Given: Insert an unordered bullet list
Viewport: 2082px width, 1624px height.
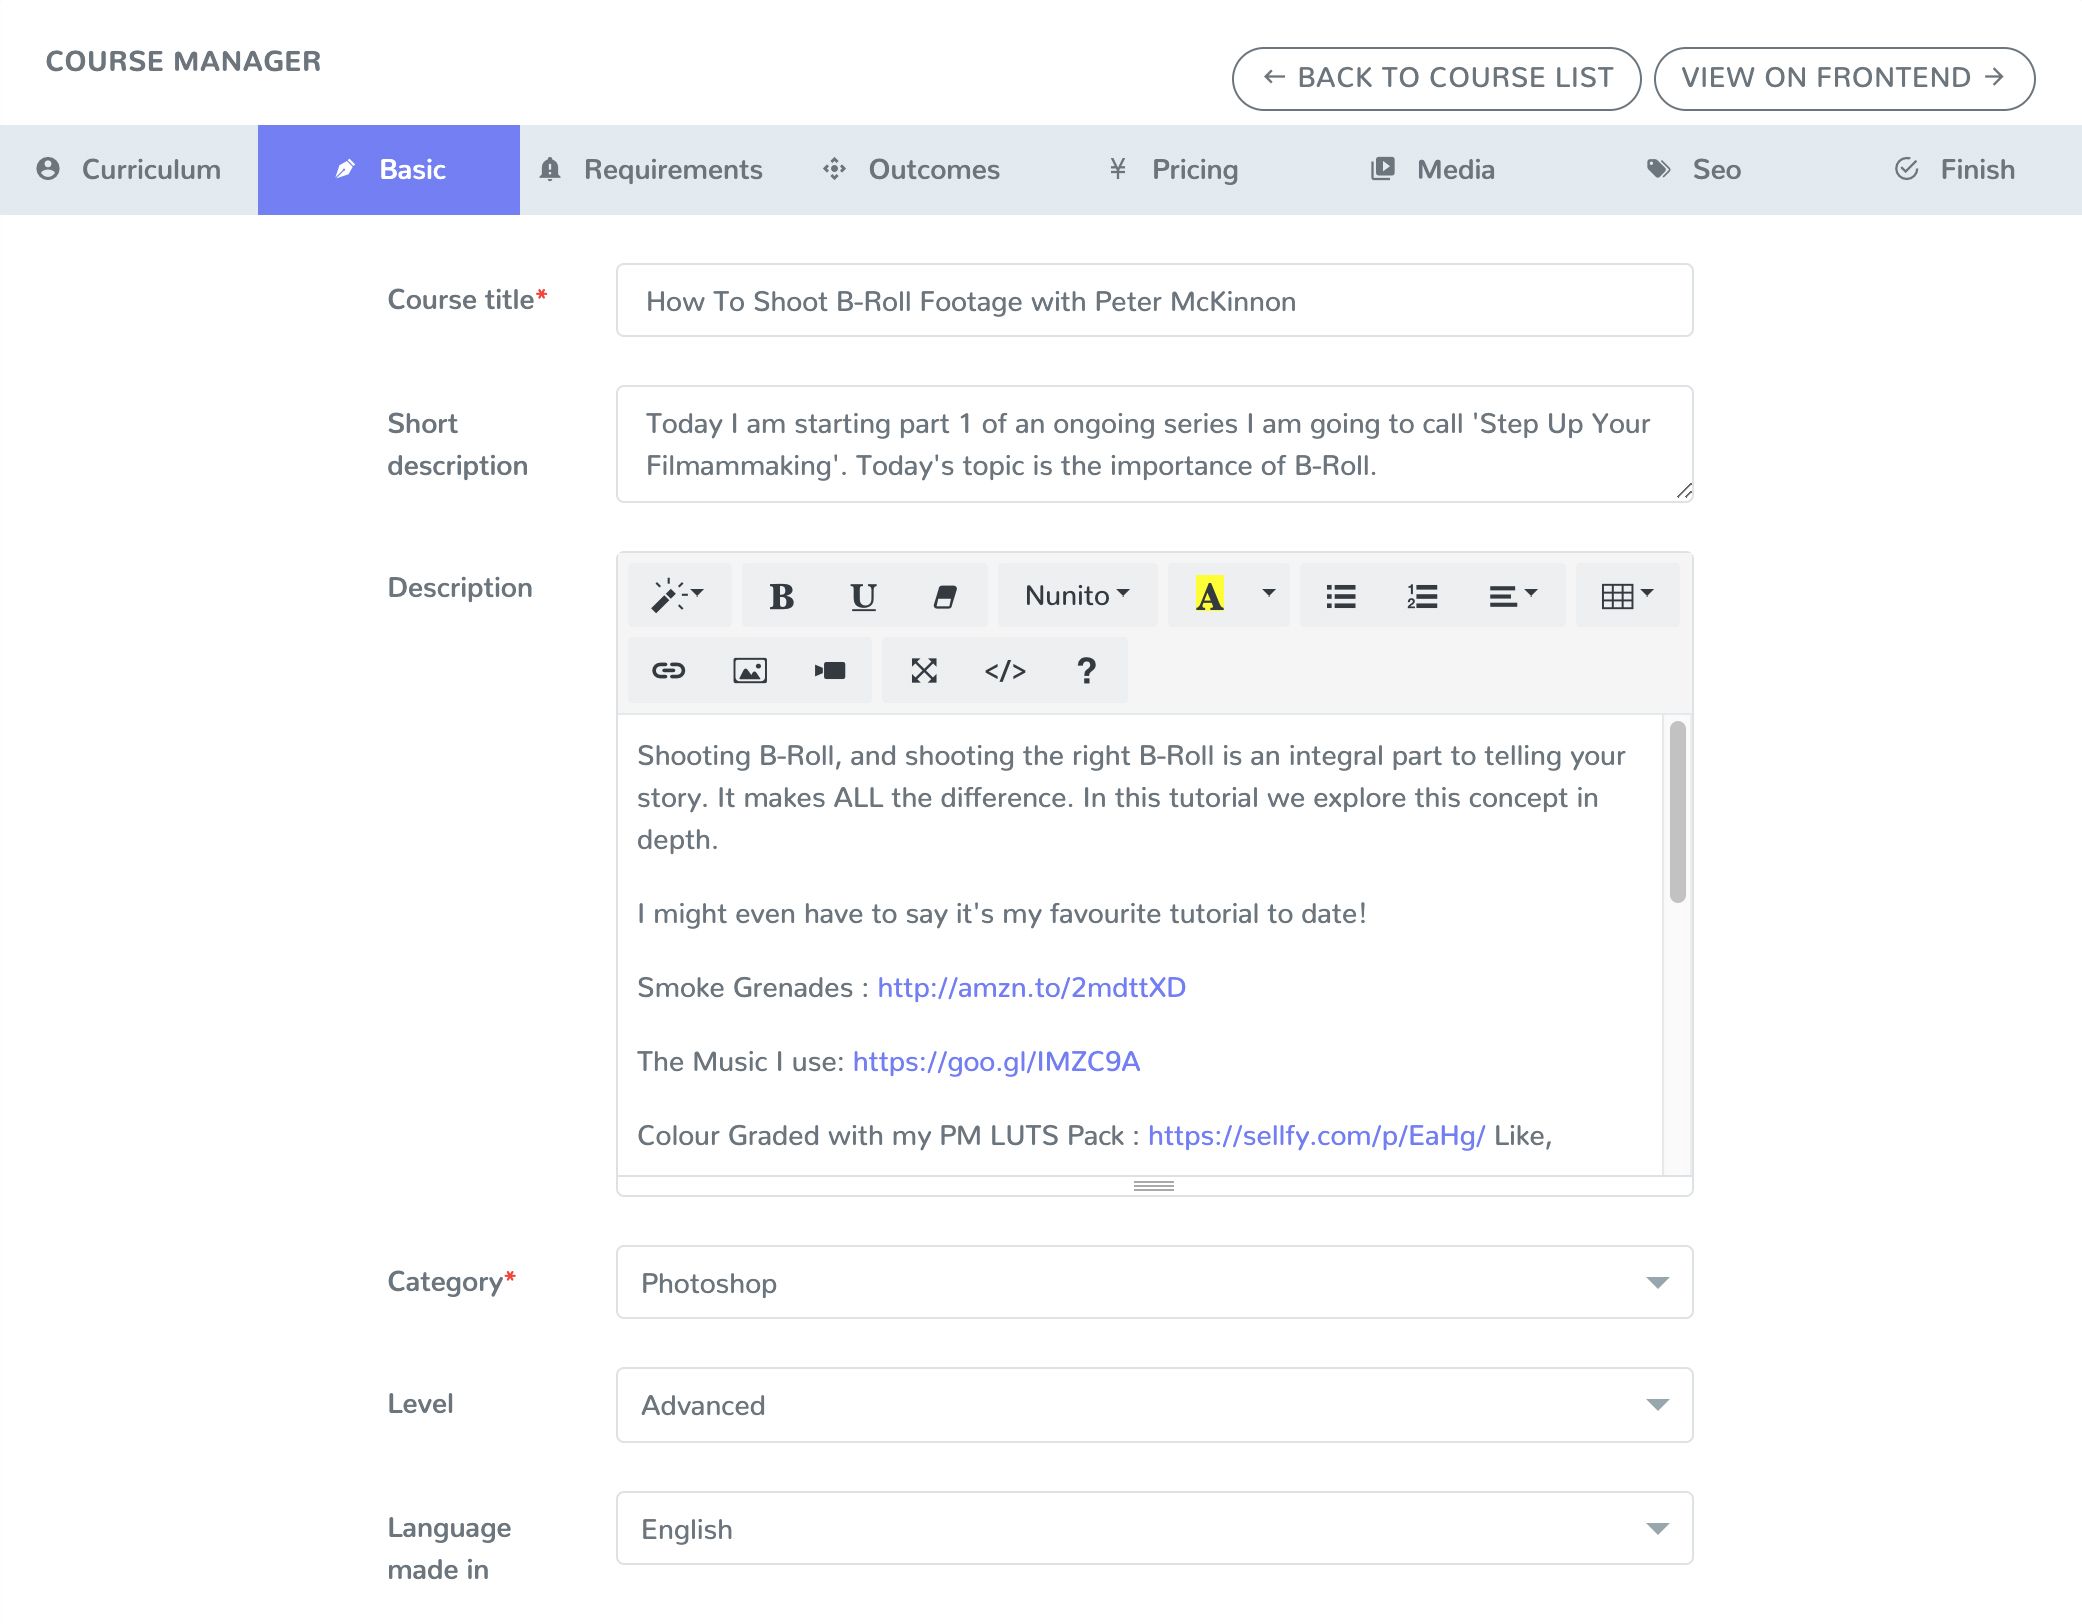Looking at the screenshot, I should tap(1340, 596).
